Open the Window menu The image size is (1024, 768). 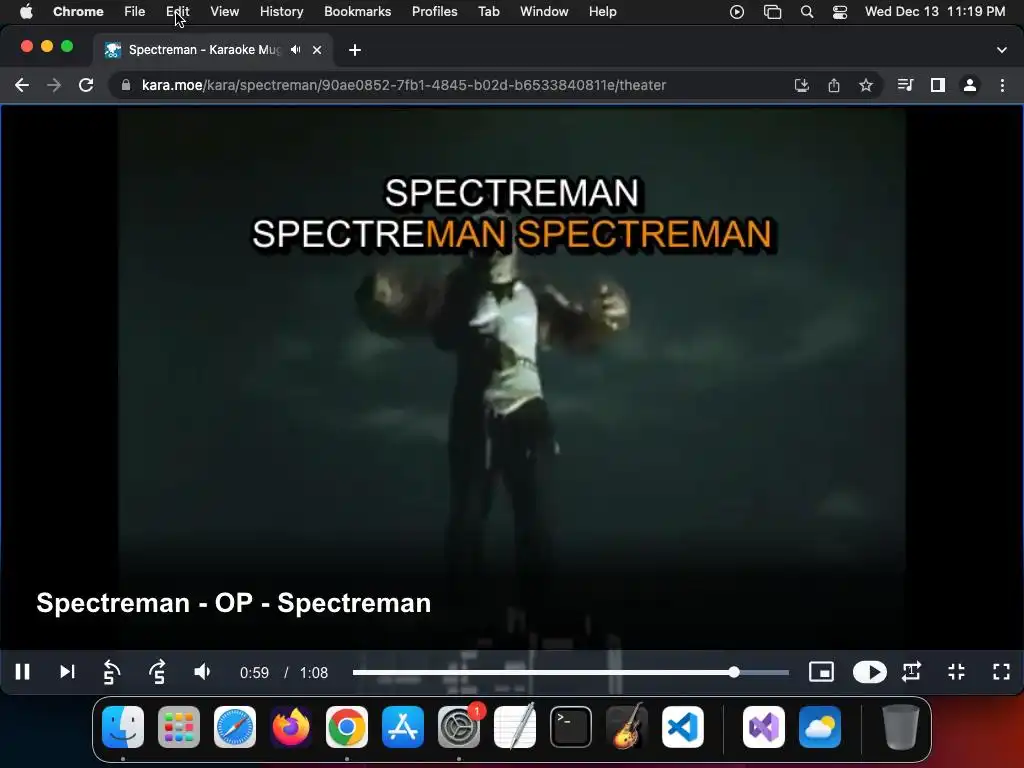(x=544, y=12)
